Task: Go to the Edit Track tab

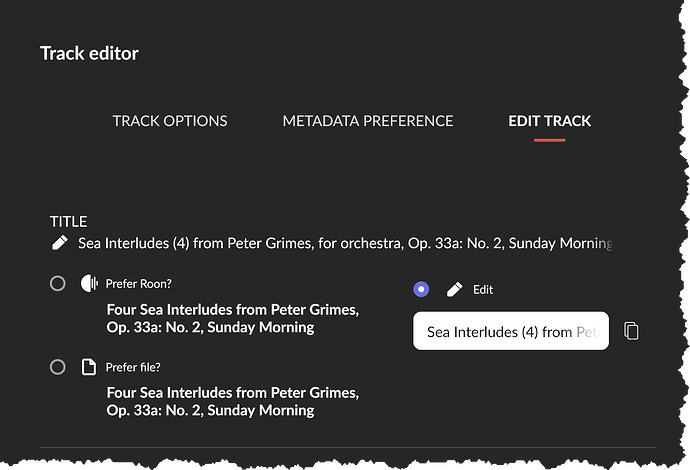Action: tap(549, 121)
